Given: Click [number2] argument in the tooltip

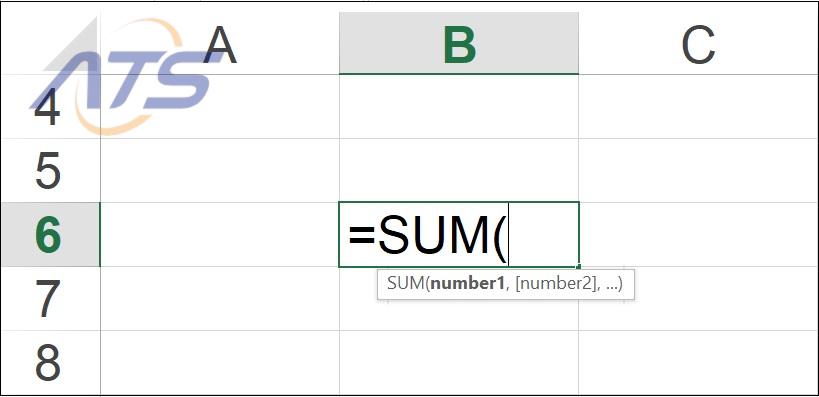Looking at the screenshot, I should [x=556, y=284].
